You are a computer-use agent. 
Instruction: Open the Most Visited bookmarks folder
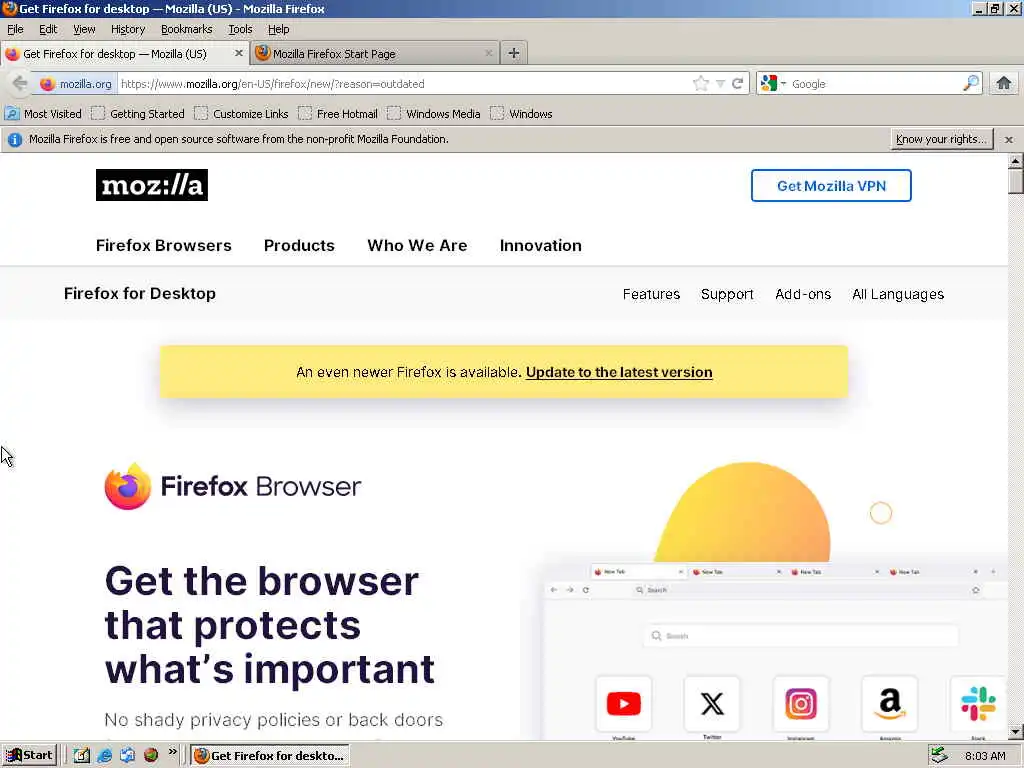[43, 114]
